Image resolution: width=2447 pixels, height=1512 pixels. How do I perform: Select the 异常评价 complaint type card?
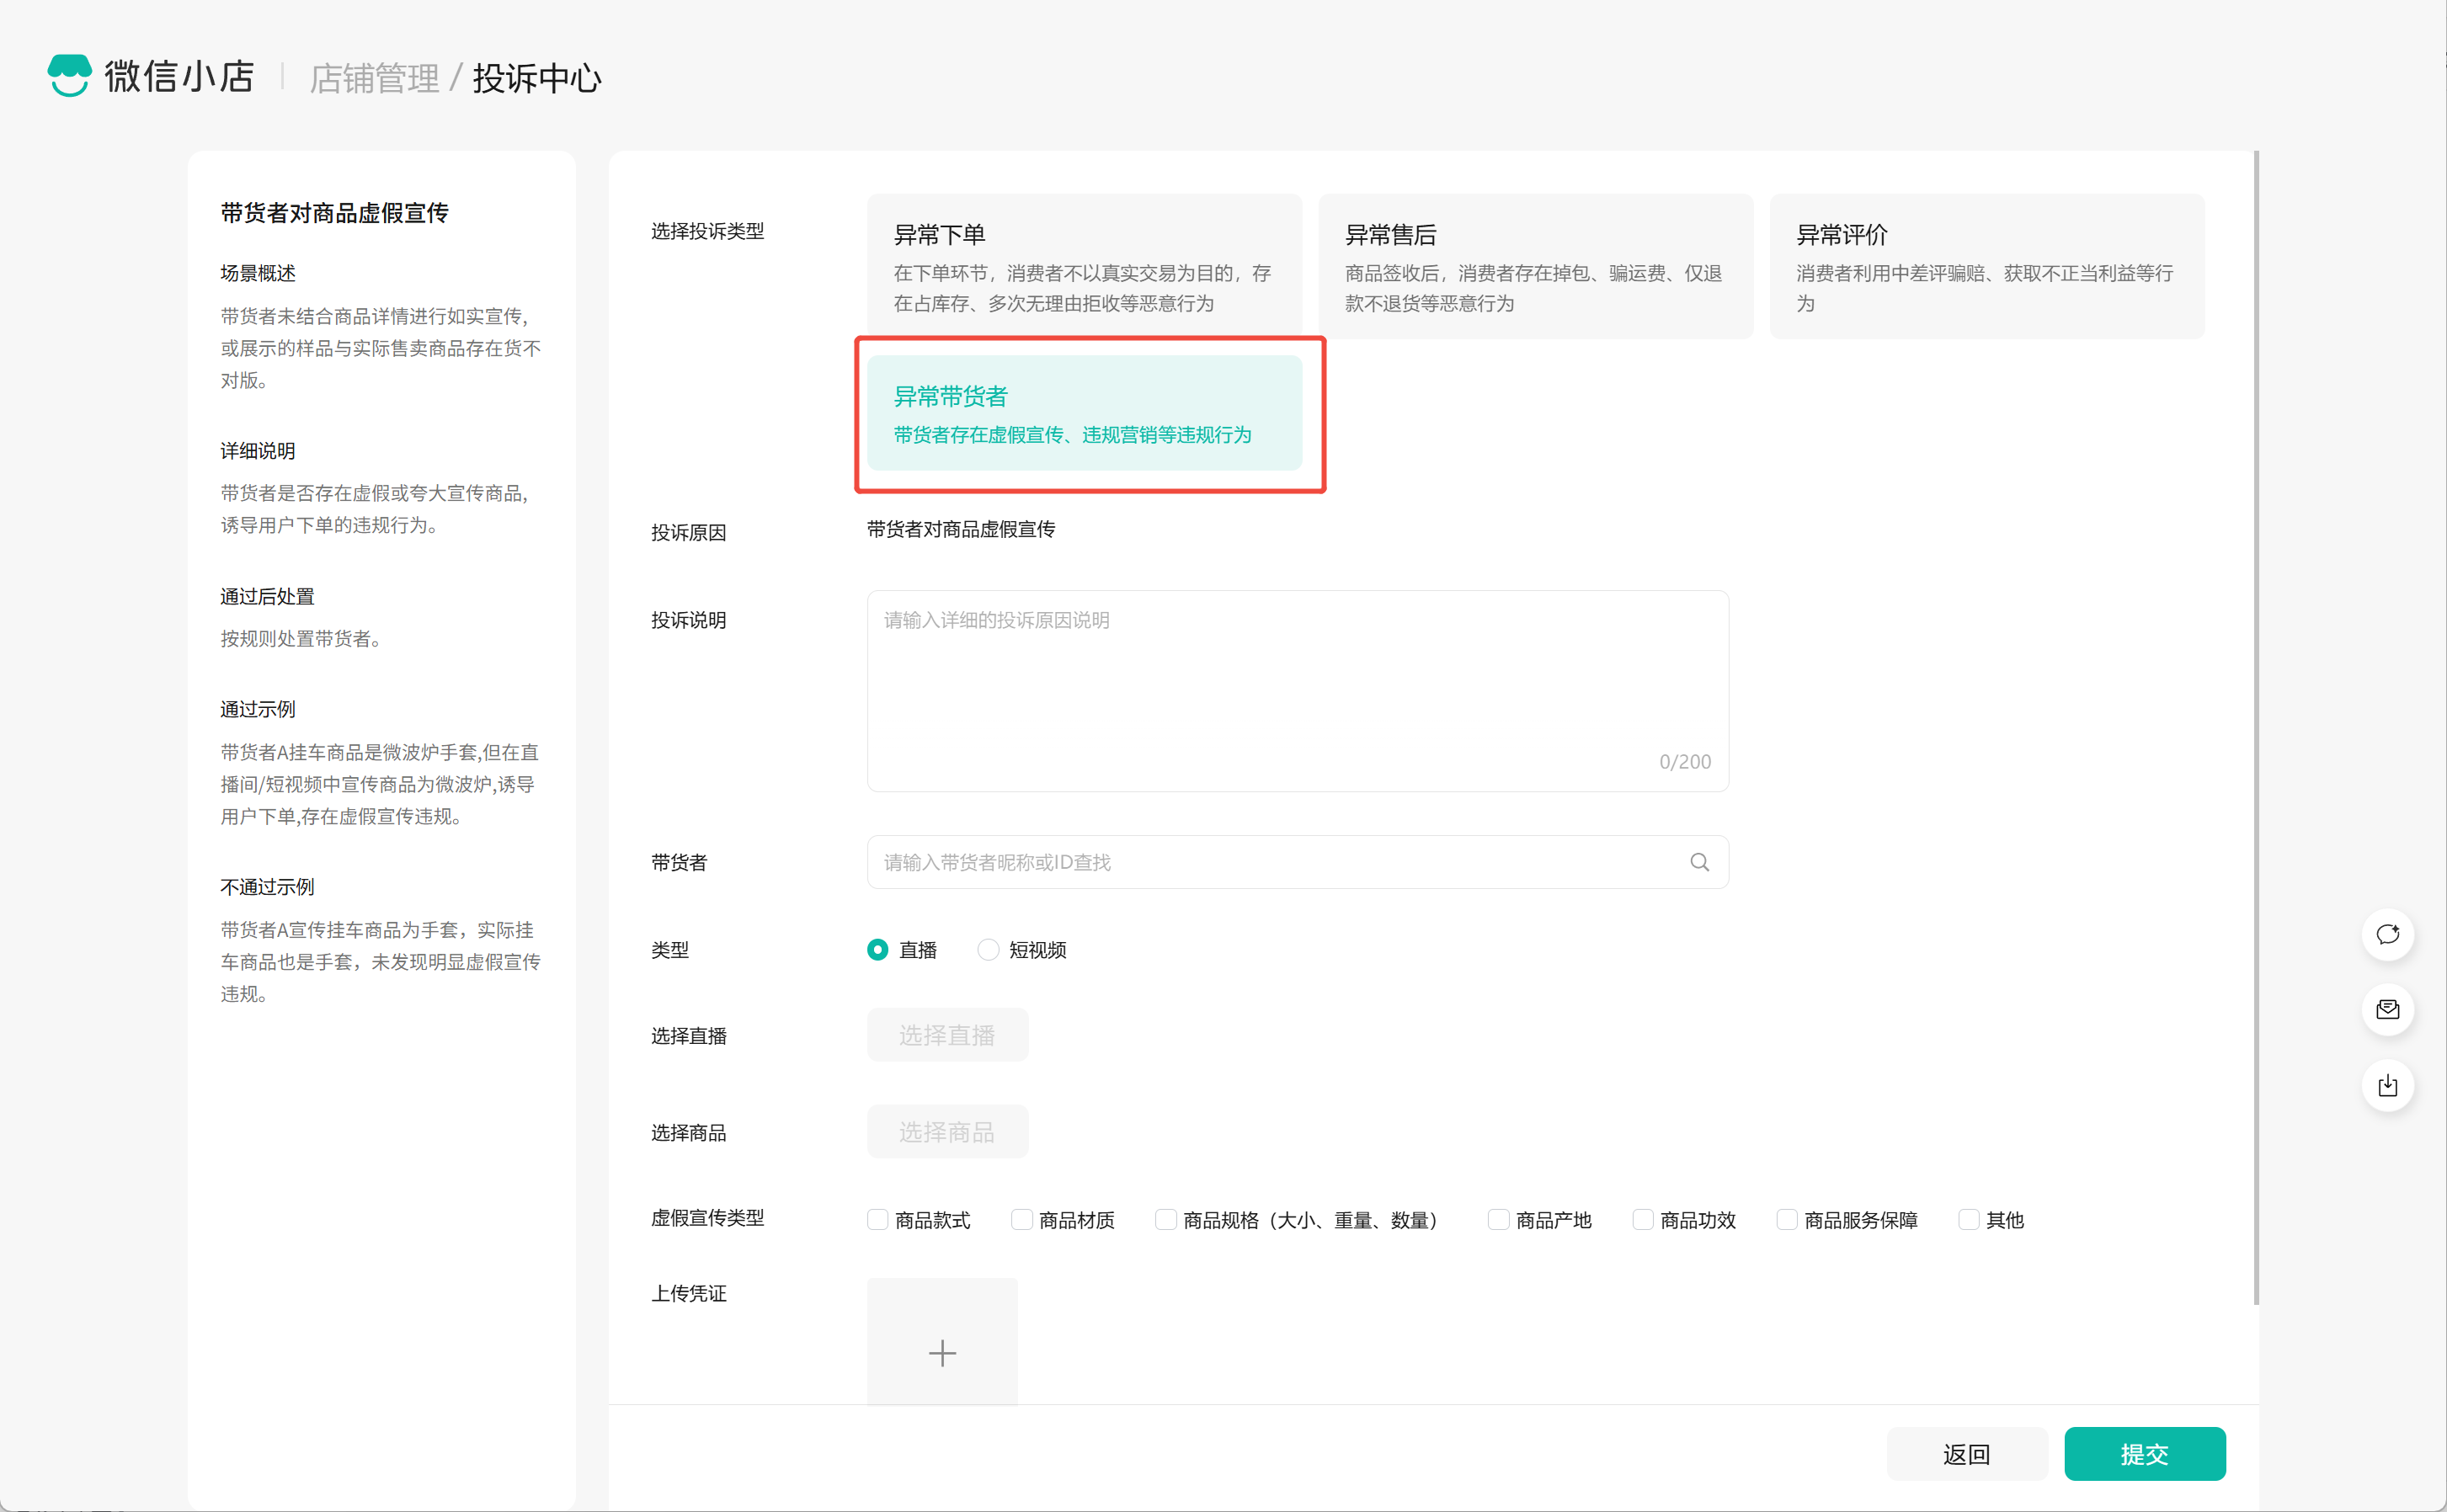(1986, 266)
